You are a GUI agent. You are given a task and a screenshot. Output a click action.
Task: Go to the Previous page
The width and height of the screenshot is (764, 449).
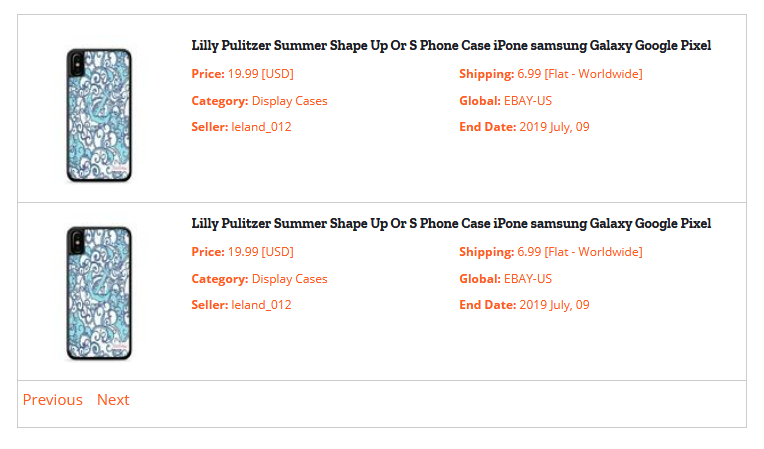tap(53, 400)
